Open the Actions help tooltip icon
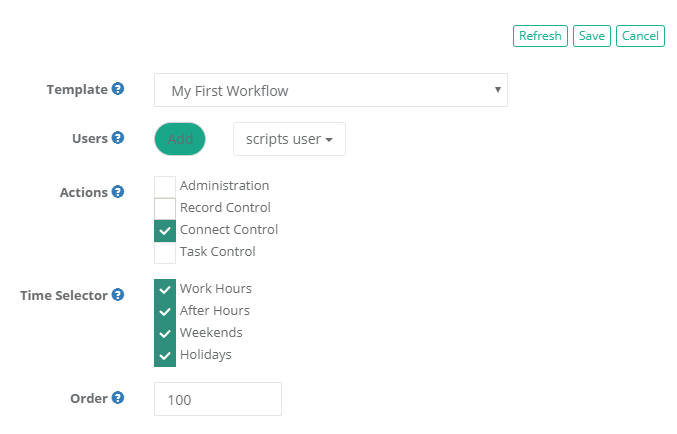Screen dimensions: 677x434 tap(118, 192)
